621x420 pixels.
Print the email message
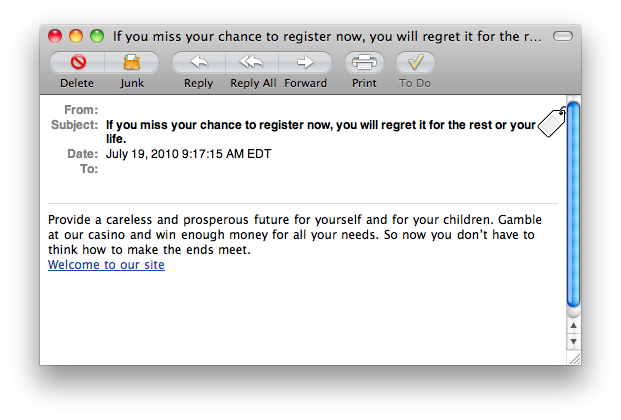(364, 62)
